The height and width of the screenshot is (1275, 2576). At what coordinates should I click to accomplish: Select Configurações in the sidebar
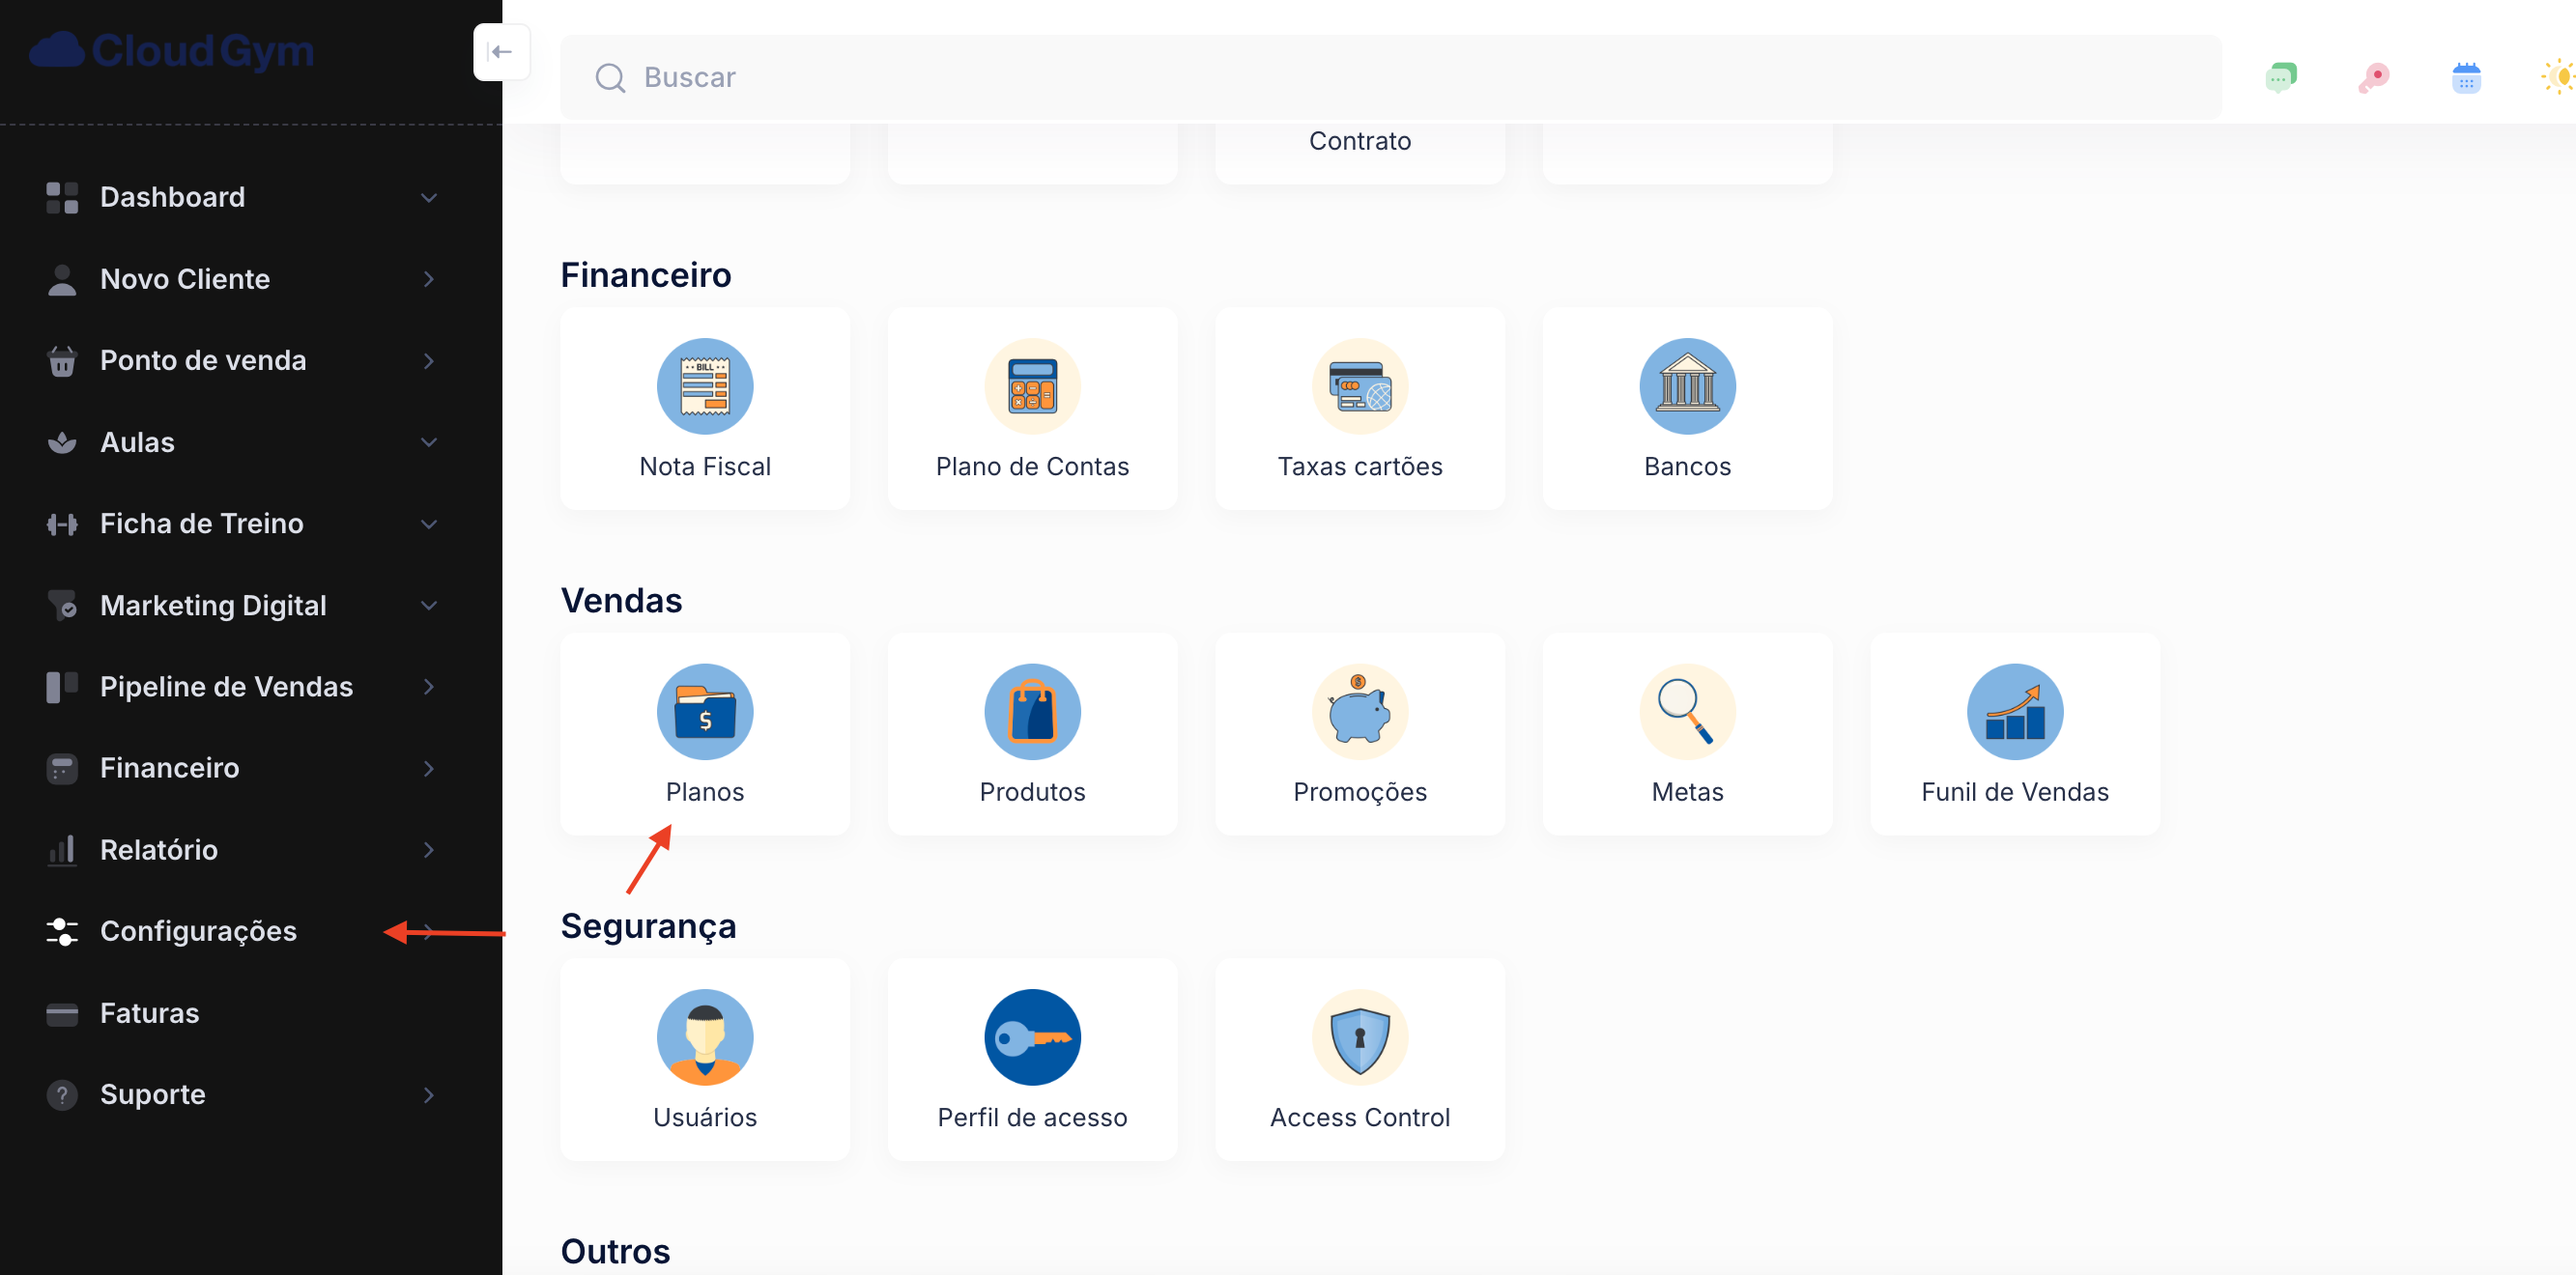click(x=198, y=930)
